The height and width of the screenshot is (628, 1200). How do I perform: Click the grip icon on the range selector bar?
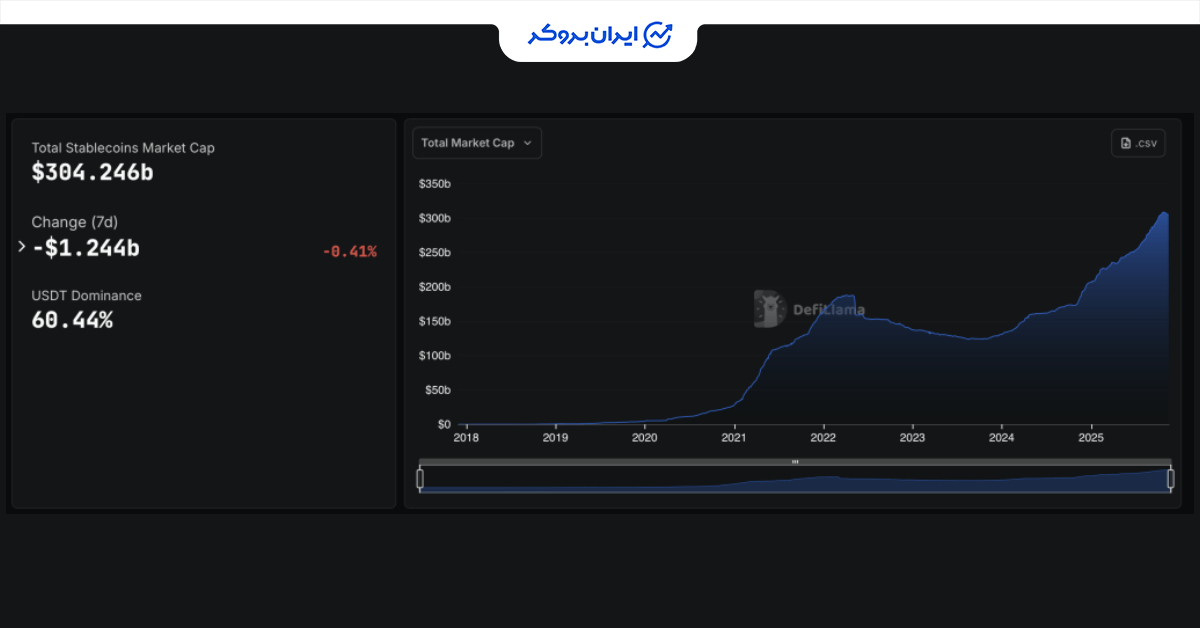tap(795, 461)
